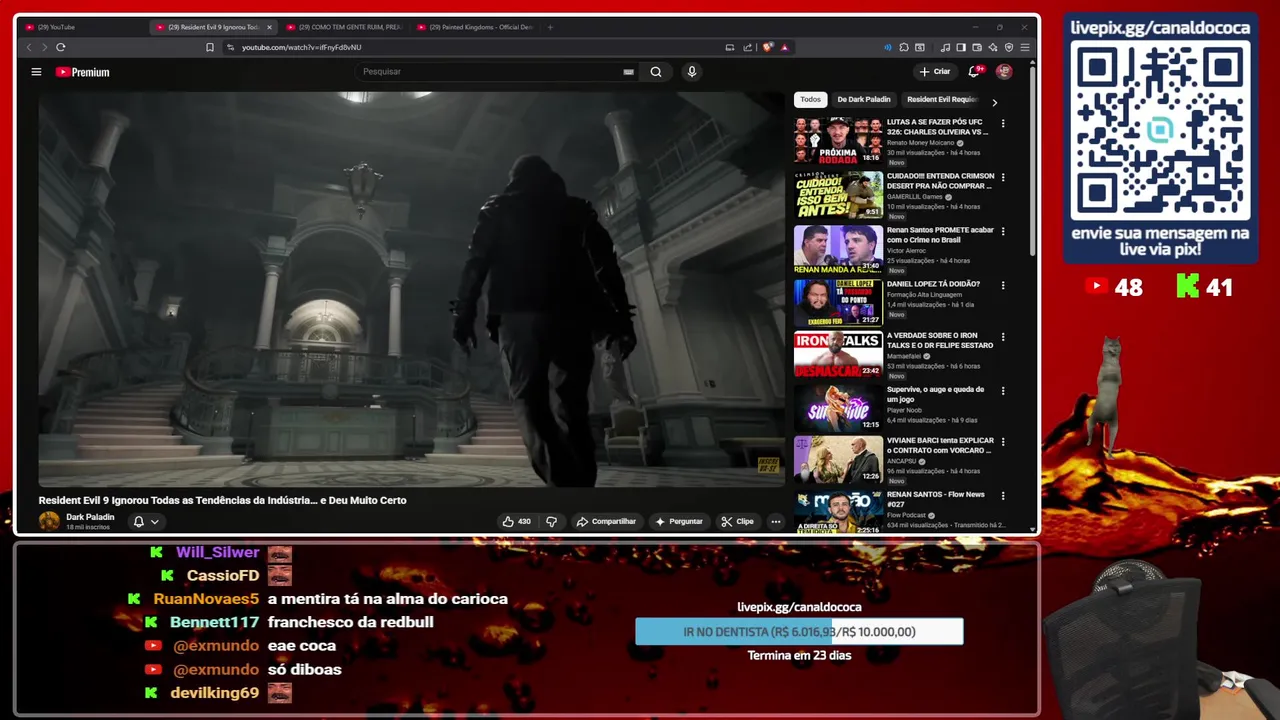Switch to the first YouTube browser tab
The width and height of the screenshot is (1280, 720).
82,27
